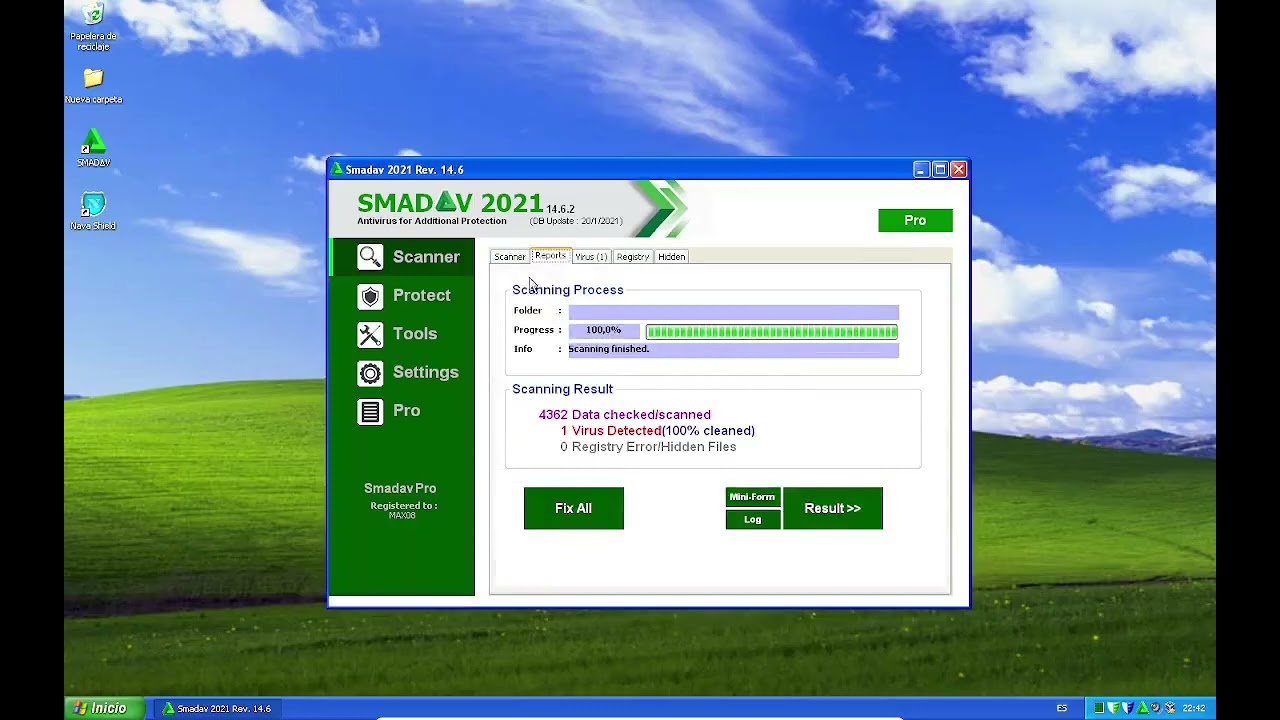Click the Smadav triangle tray icon

(x=1143, y=708)
